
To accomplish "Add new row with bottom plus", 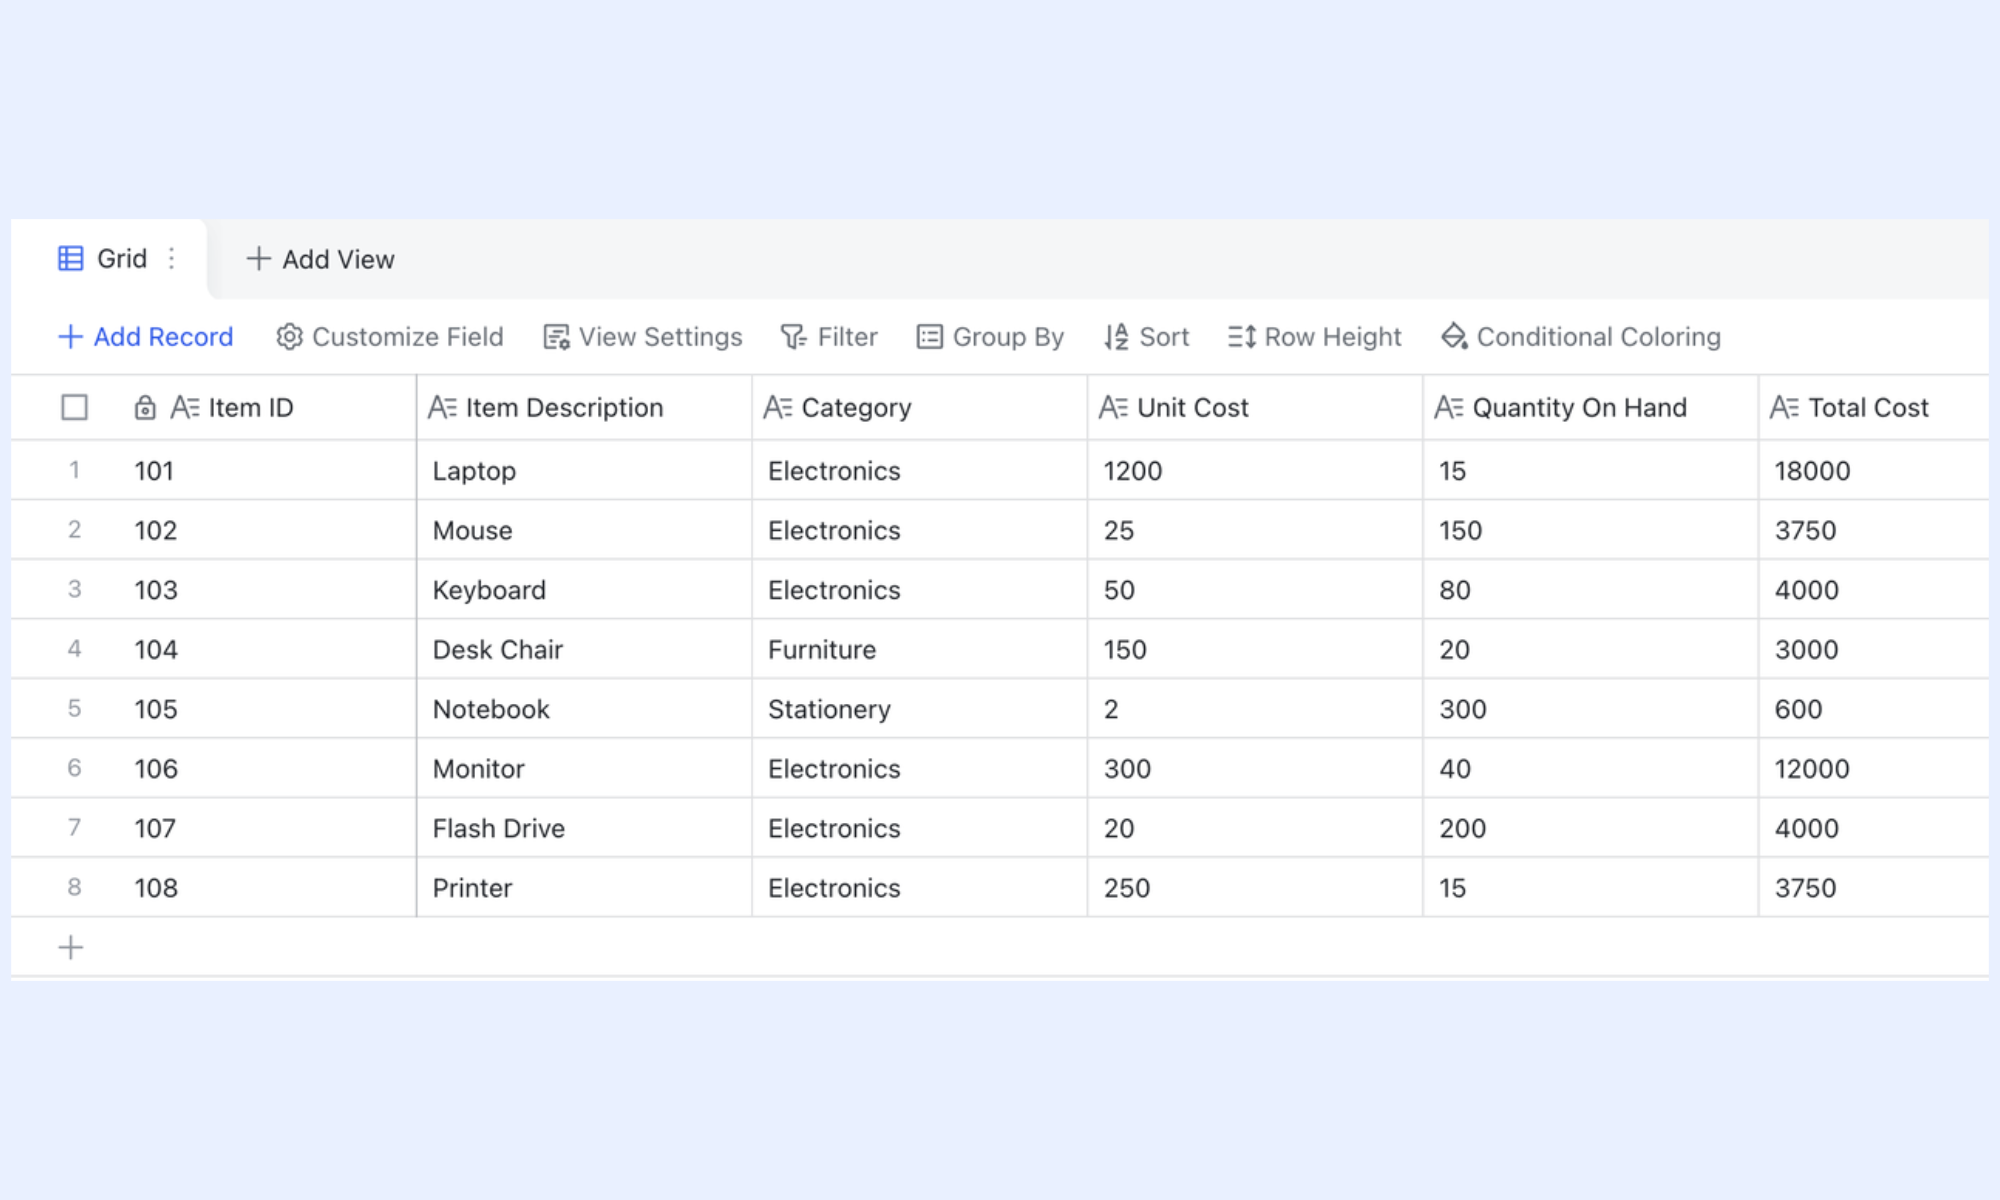I will coord(71,947).
